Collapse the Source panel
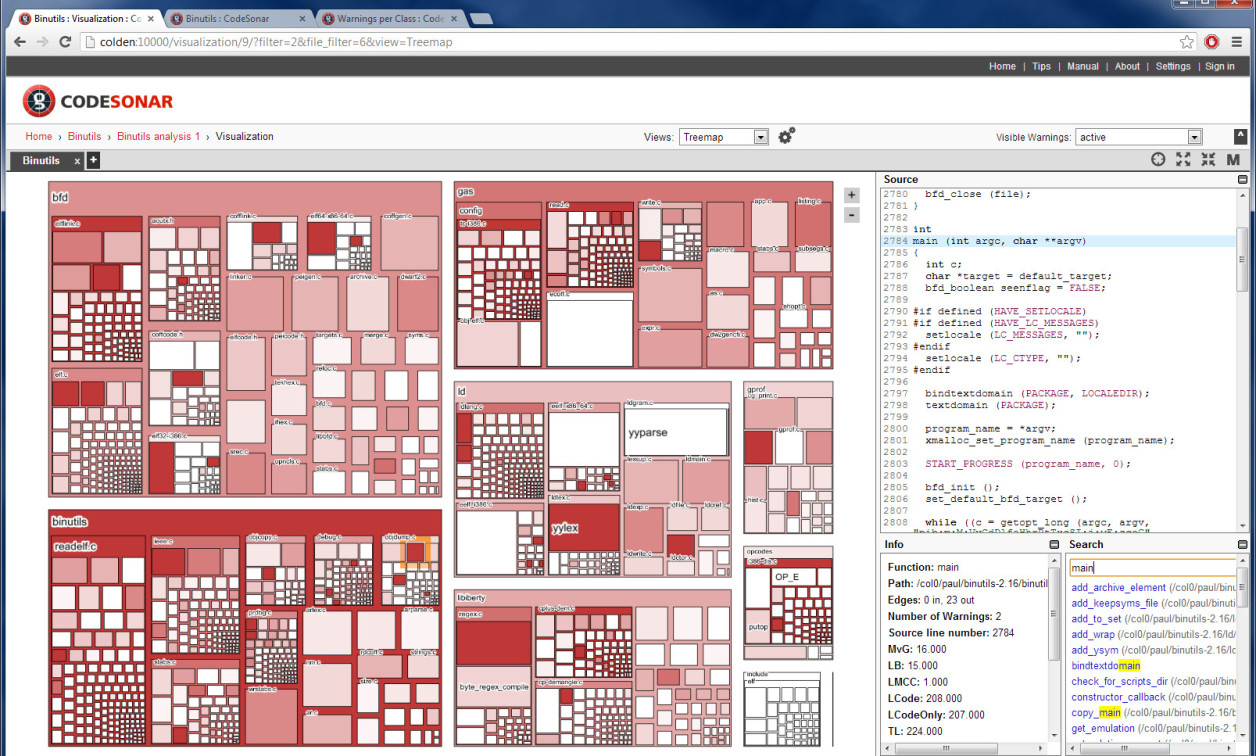Image resolution: width=1256 pixels, height=756 pixels. [x=1243, y=180]
